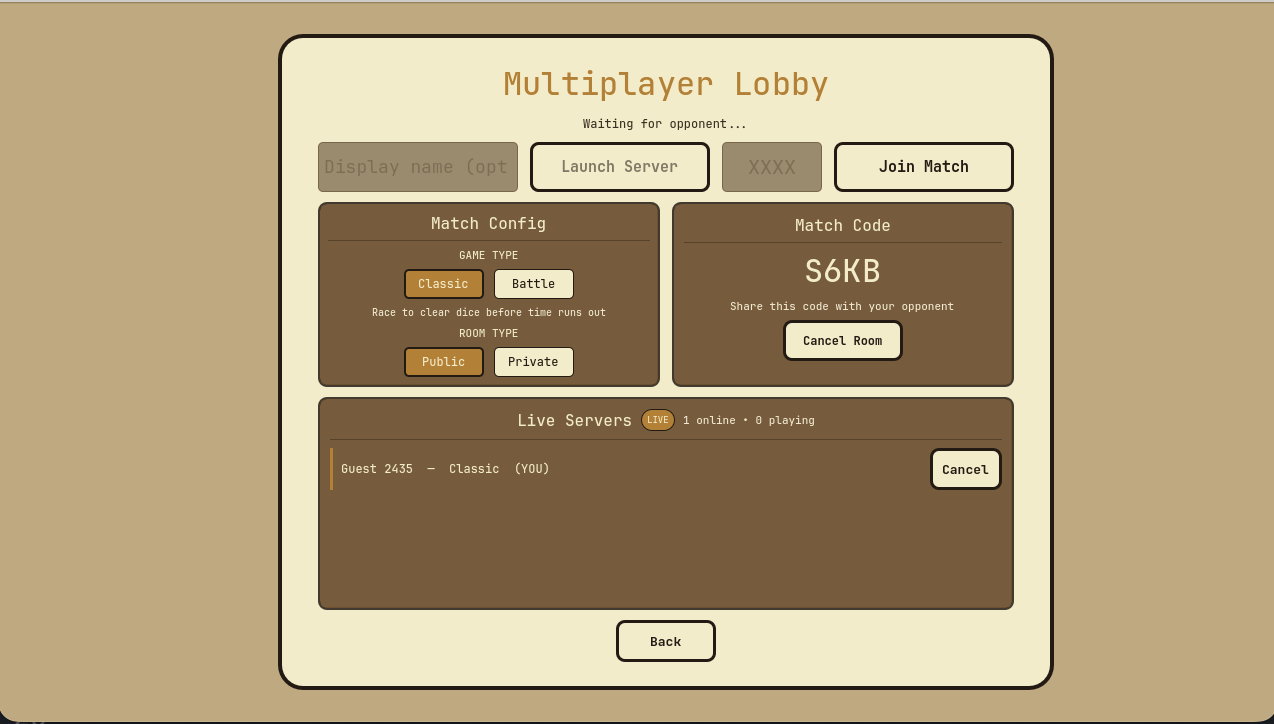Click the Multiplayer Lobby title
The width and height of the screenshot is (1274, 724).
pos(665,84)
